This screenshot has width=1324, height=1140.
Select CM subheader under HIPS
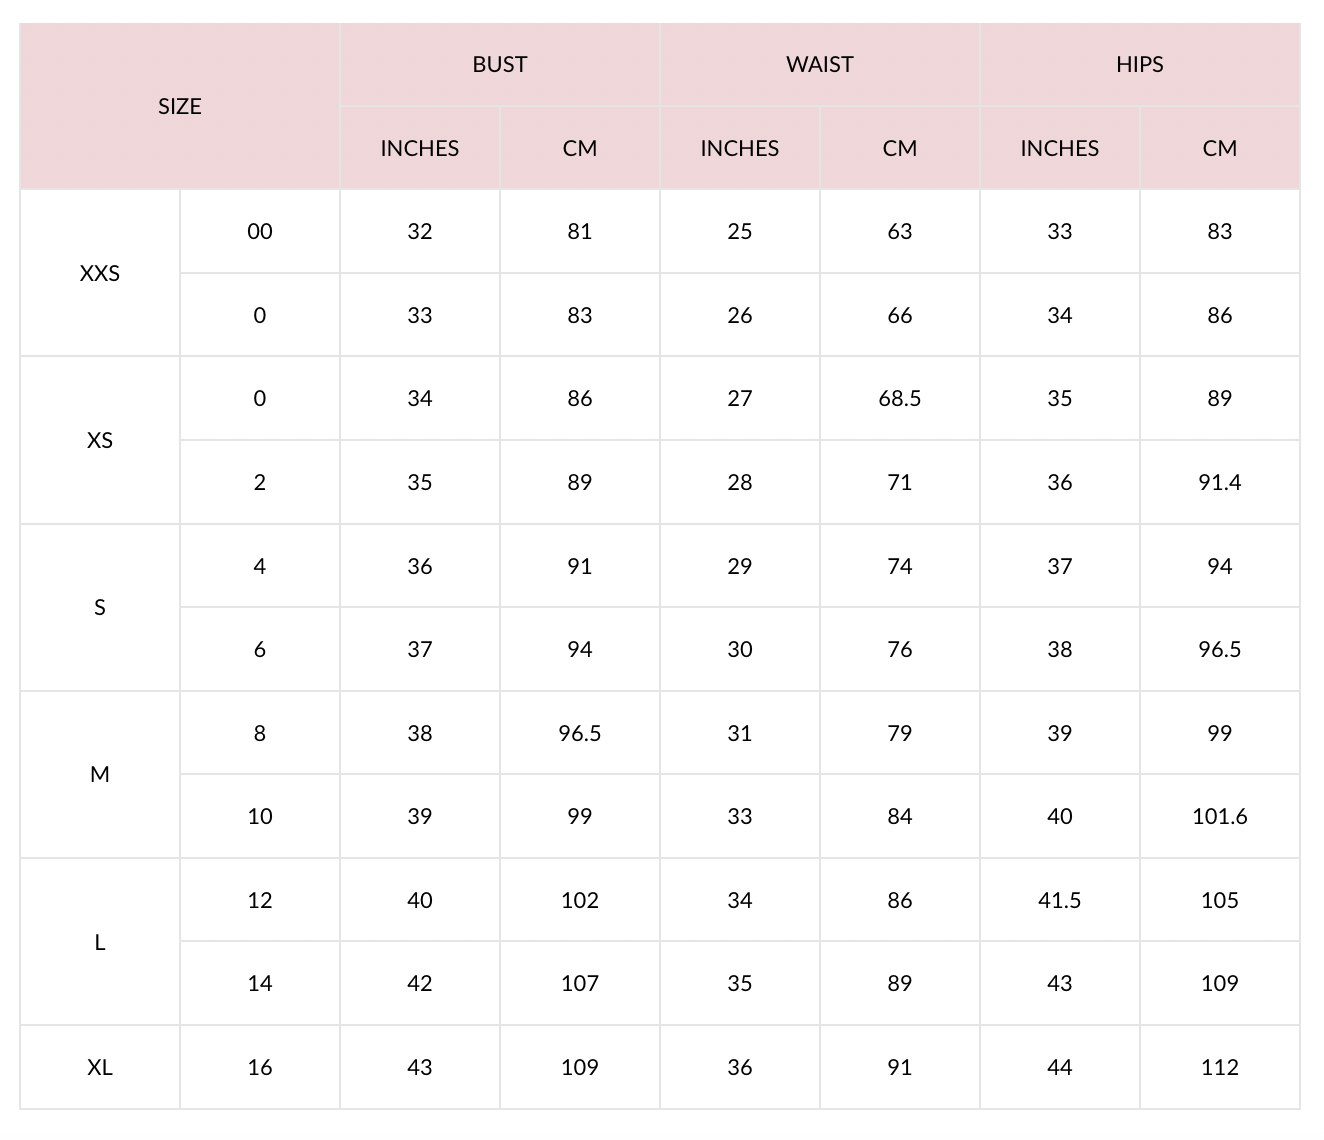[x=1219, y=148]
